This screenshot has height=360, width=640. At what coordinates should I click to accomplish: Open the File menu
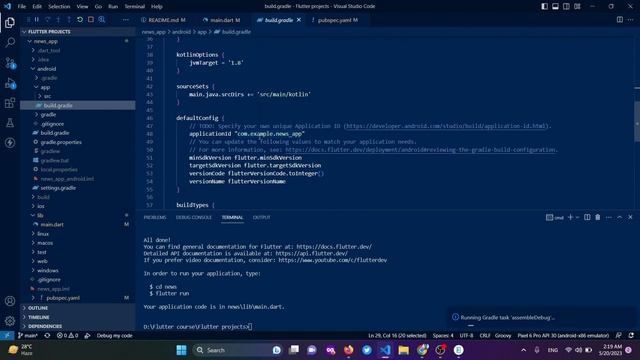coord(22,6)
